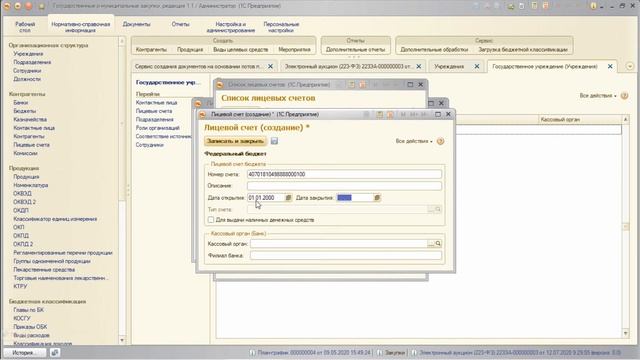The image size is (640, 360).
Task: Click the yellow info icon at top right
Action: [x=593, y=6]
